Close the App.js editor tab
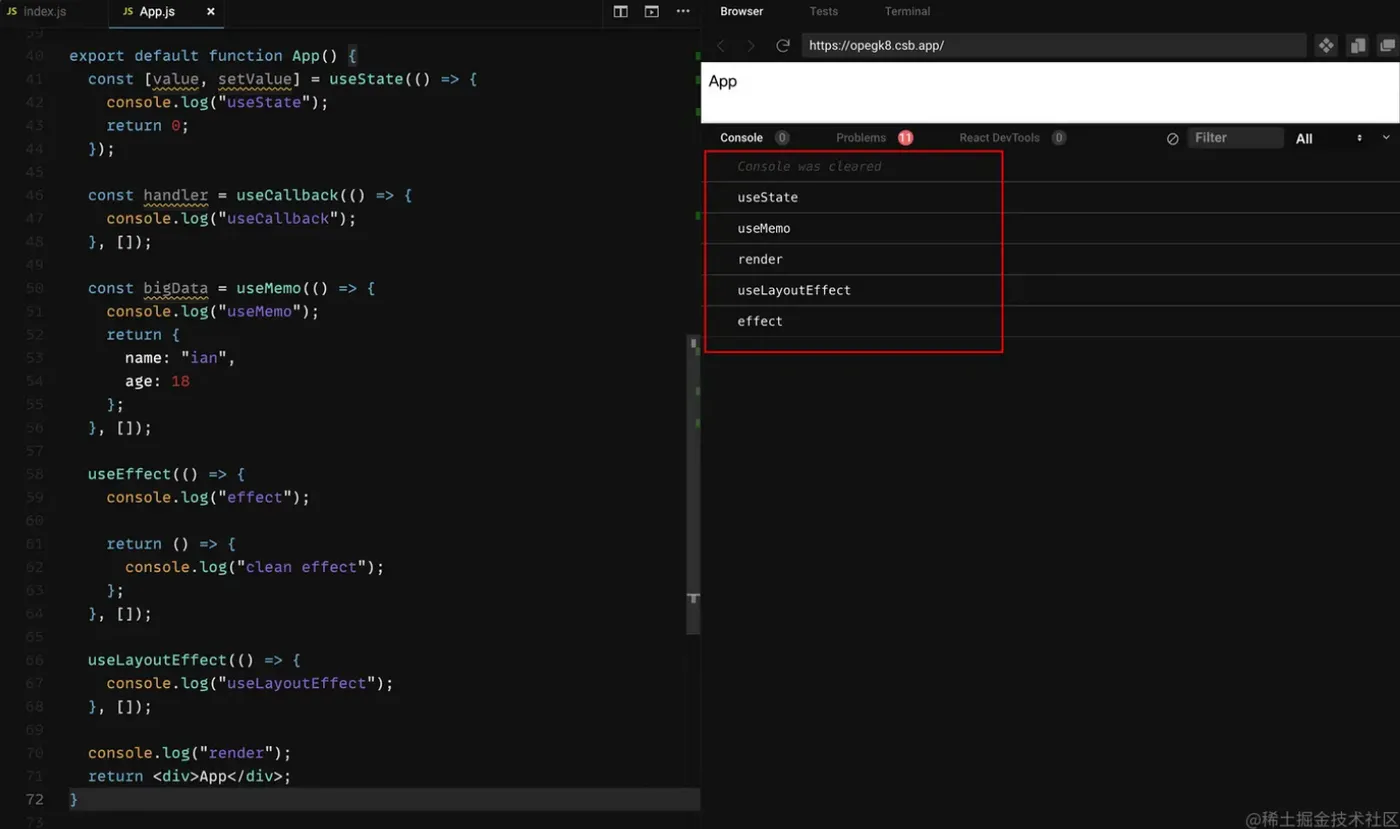 click(x=210, y=12)
